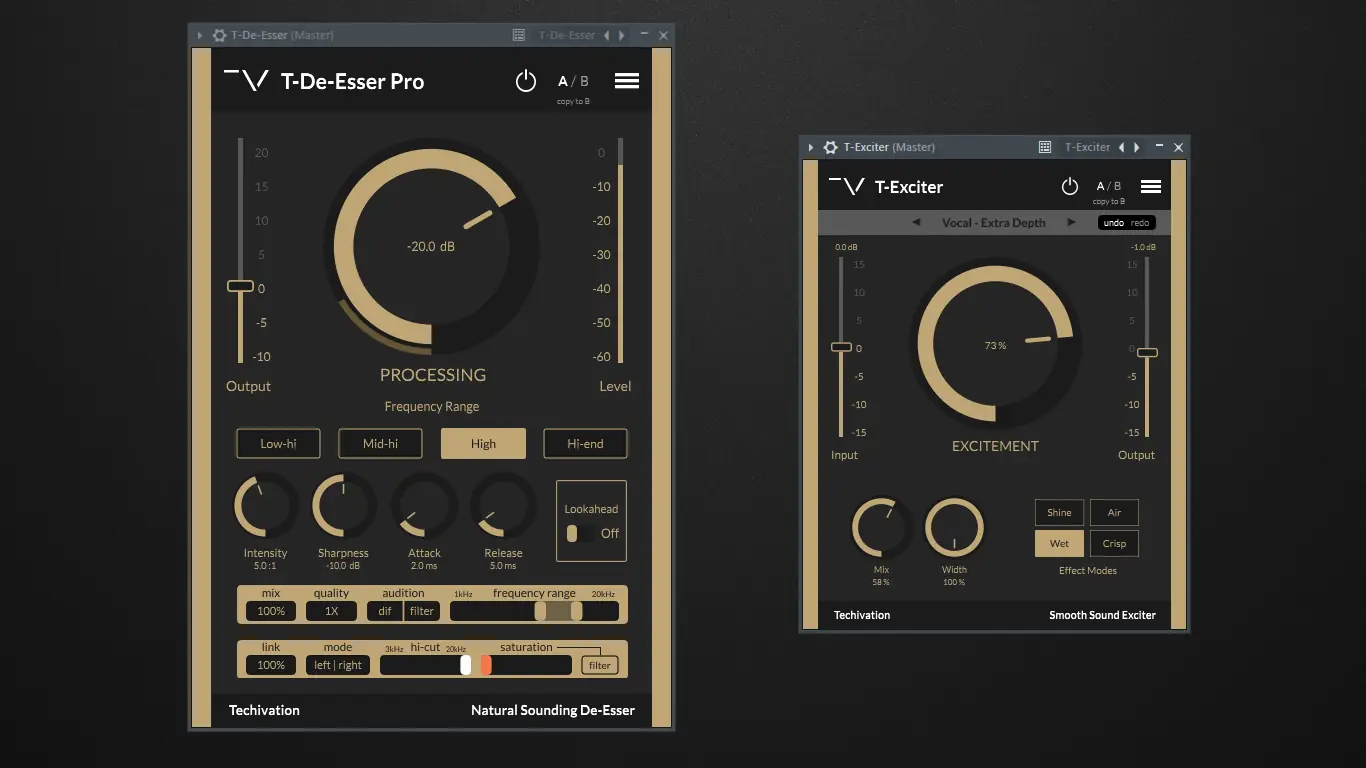1366x768 pixels.
Task: Select High frequency range
Action: point(483,443)
